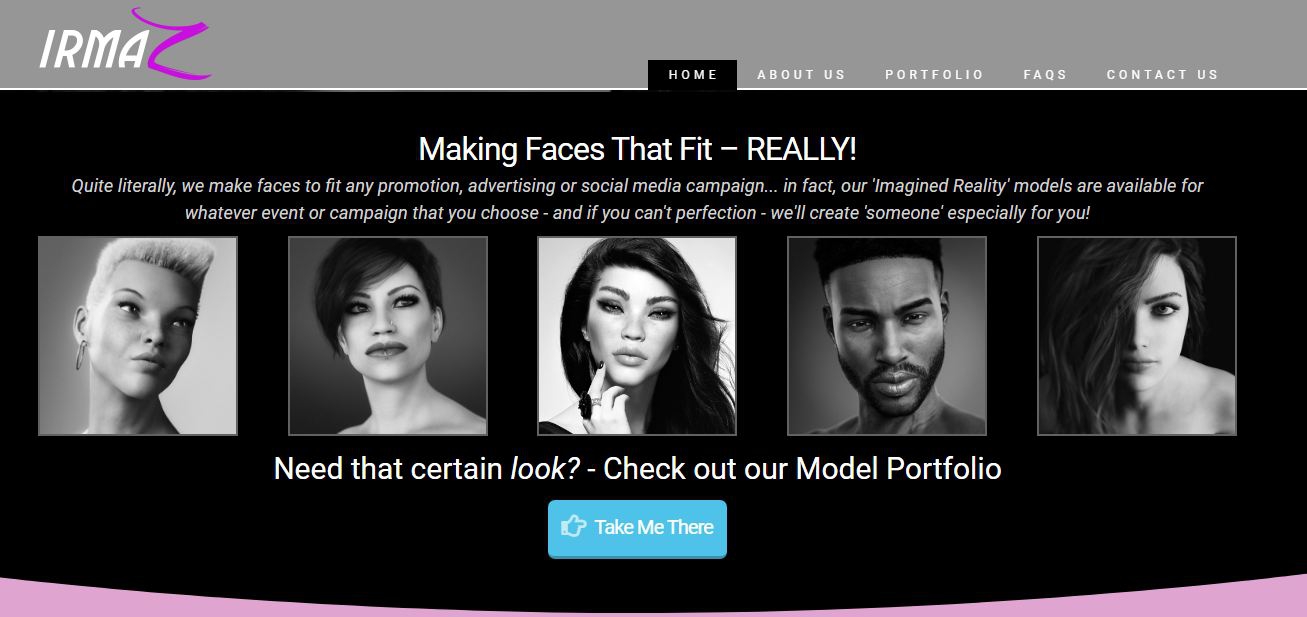Image resolution: width=1307 pixels, height=617 pixels.
Task: Click the pink curved section at the bottom
Action: [653, 601]
